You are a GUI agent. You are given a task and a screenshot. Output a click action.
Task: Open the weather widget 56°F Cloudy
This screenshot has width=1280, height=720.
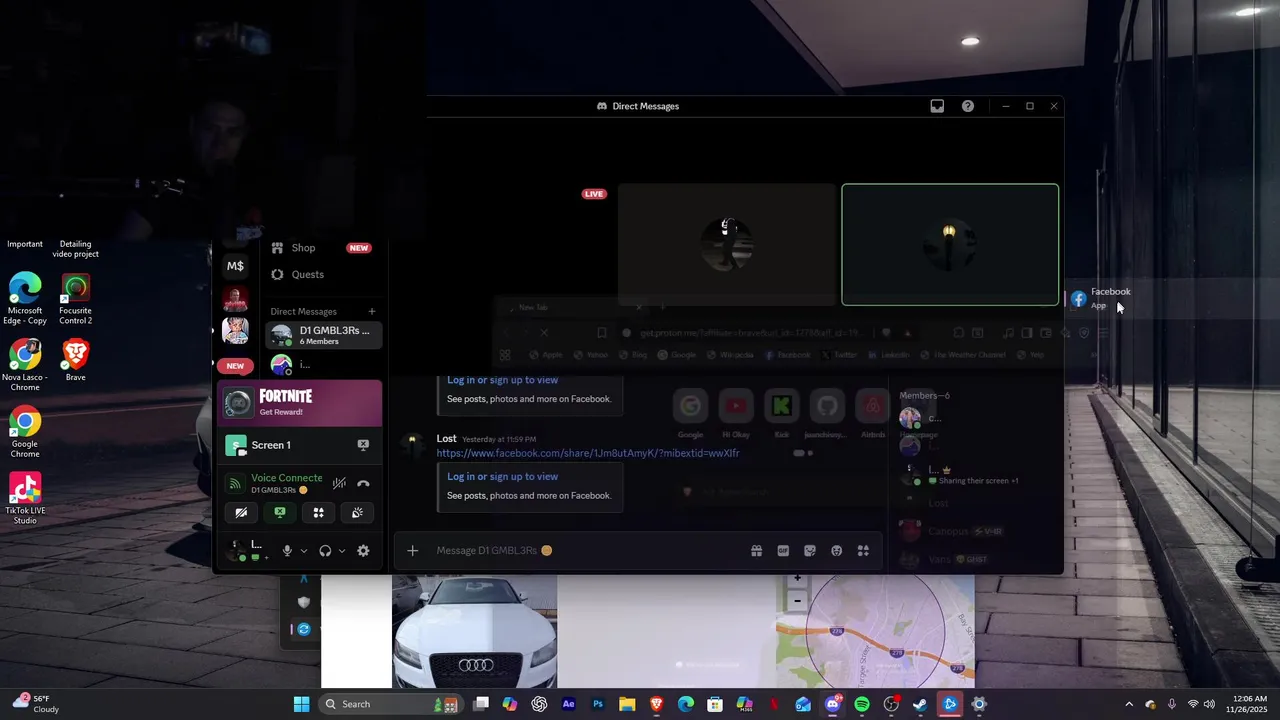[x=36, y=704]
